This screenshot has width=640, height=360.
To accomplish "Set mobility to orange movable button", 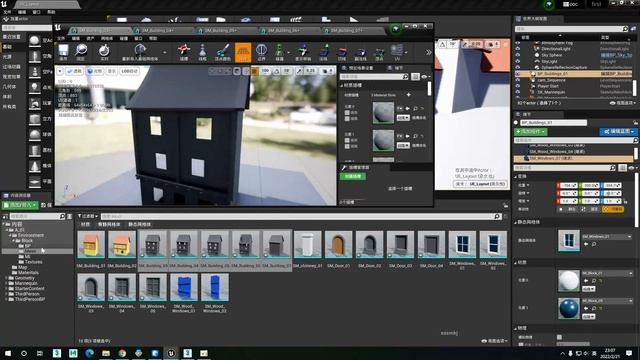I will pos(613,209).
